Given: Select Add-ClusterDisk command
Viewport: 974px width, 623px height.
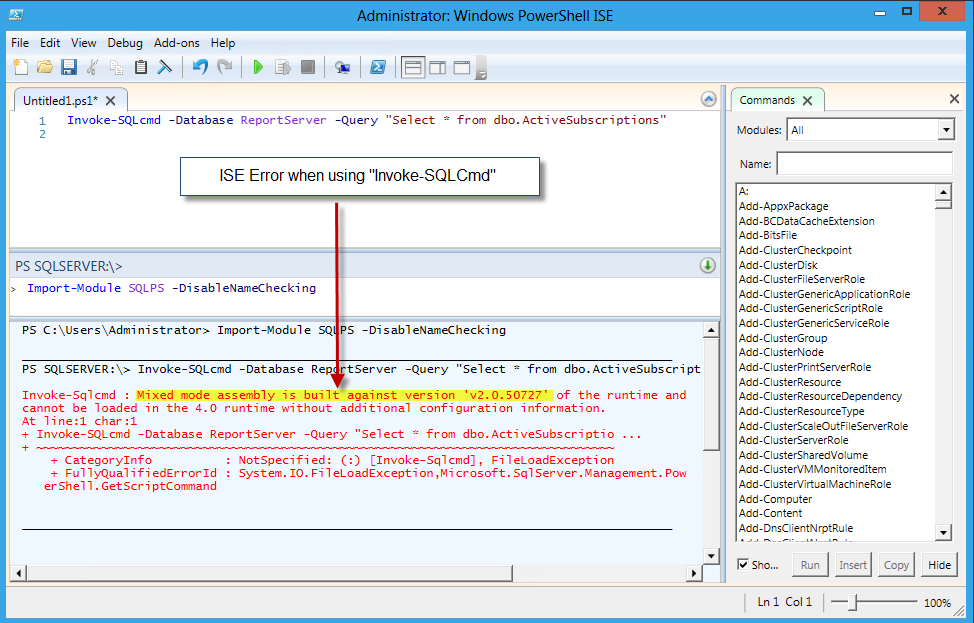Looking at the screenshot, I should (x=778, y=265).
